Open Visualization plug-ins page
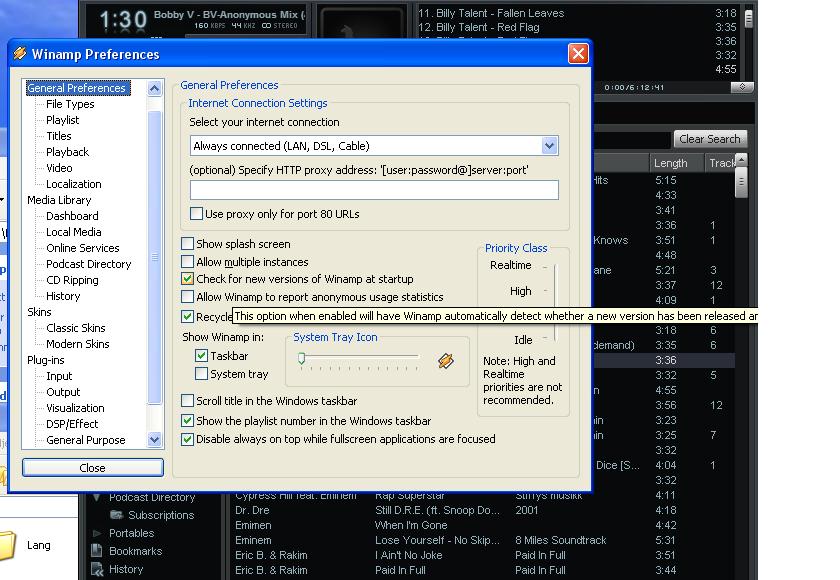 point(76,409)
